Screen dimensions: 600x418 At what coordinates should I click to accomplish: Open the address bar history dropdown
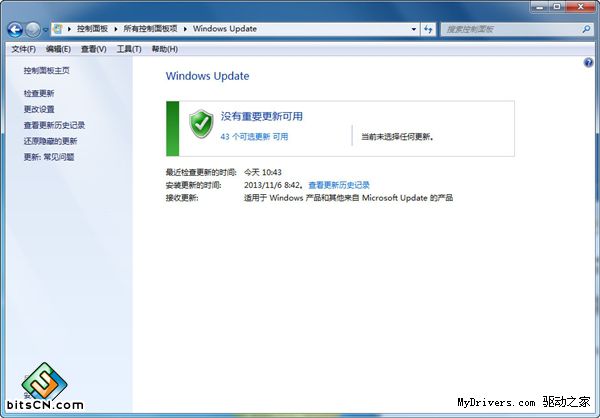(x=414, y=29)
